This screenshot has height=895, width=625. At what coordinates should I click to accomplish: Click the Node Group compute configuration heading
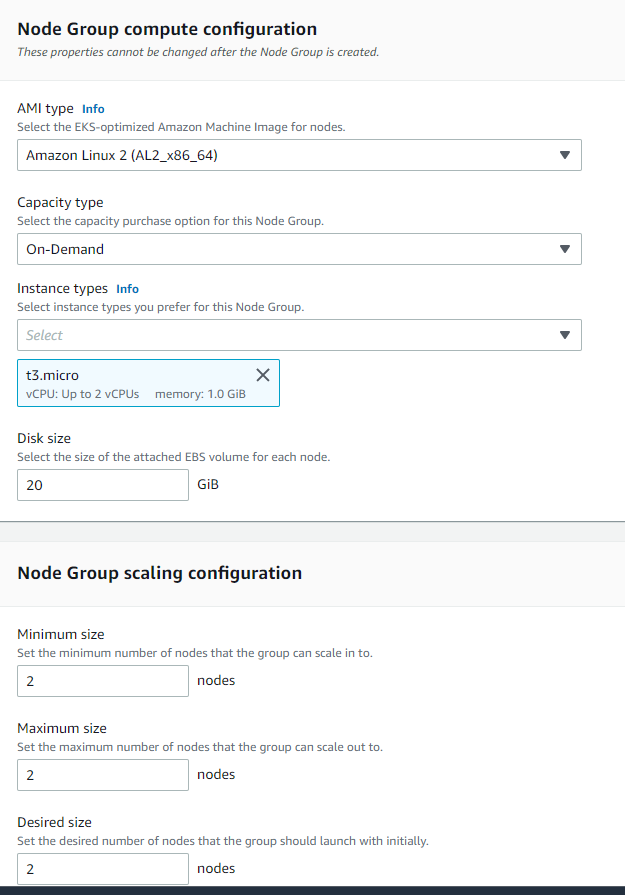[167, 29]
